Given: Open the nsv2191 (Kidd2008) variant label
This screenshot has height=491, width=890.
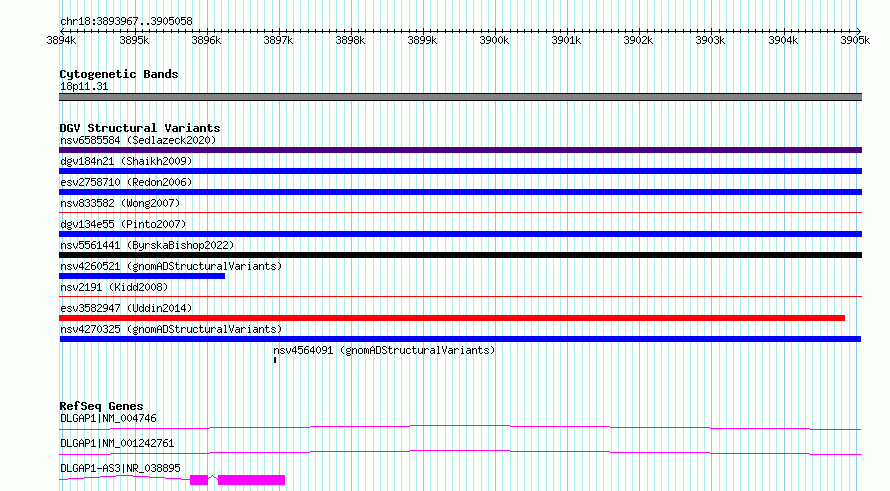Looking at the screenshot, I should 114,287.
